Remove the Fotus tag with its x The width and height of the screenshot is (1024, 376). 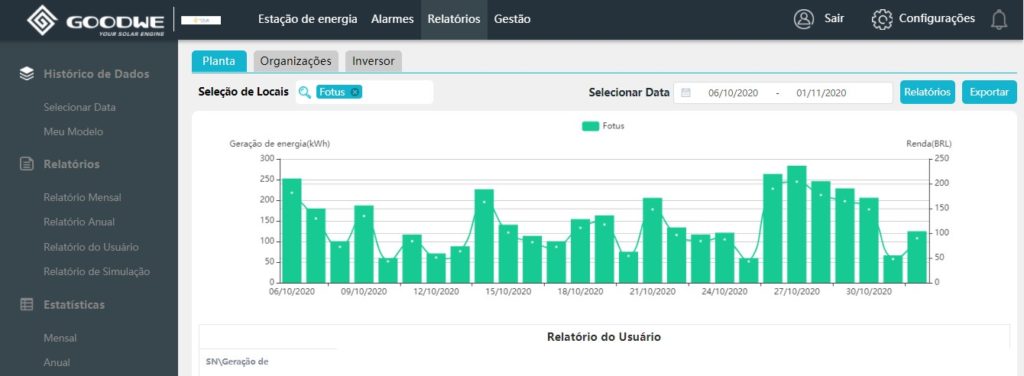tap(355, 92)
